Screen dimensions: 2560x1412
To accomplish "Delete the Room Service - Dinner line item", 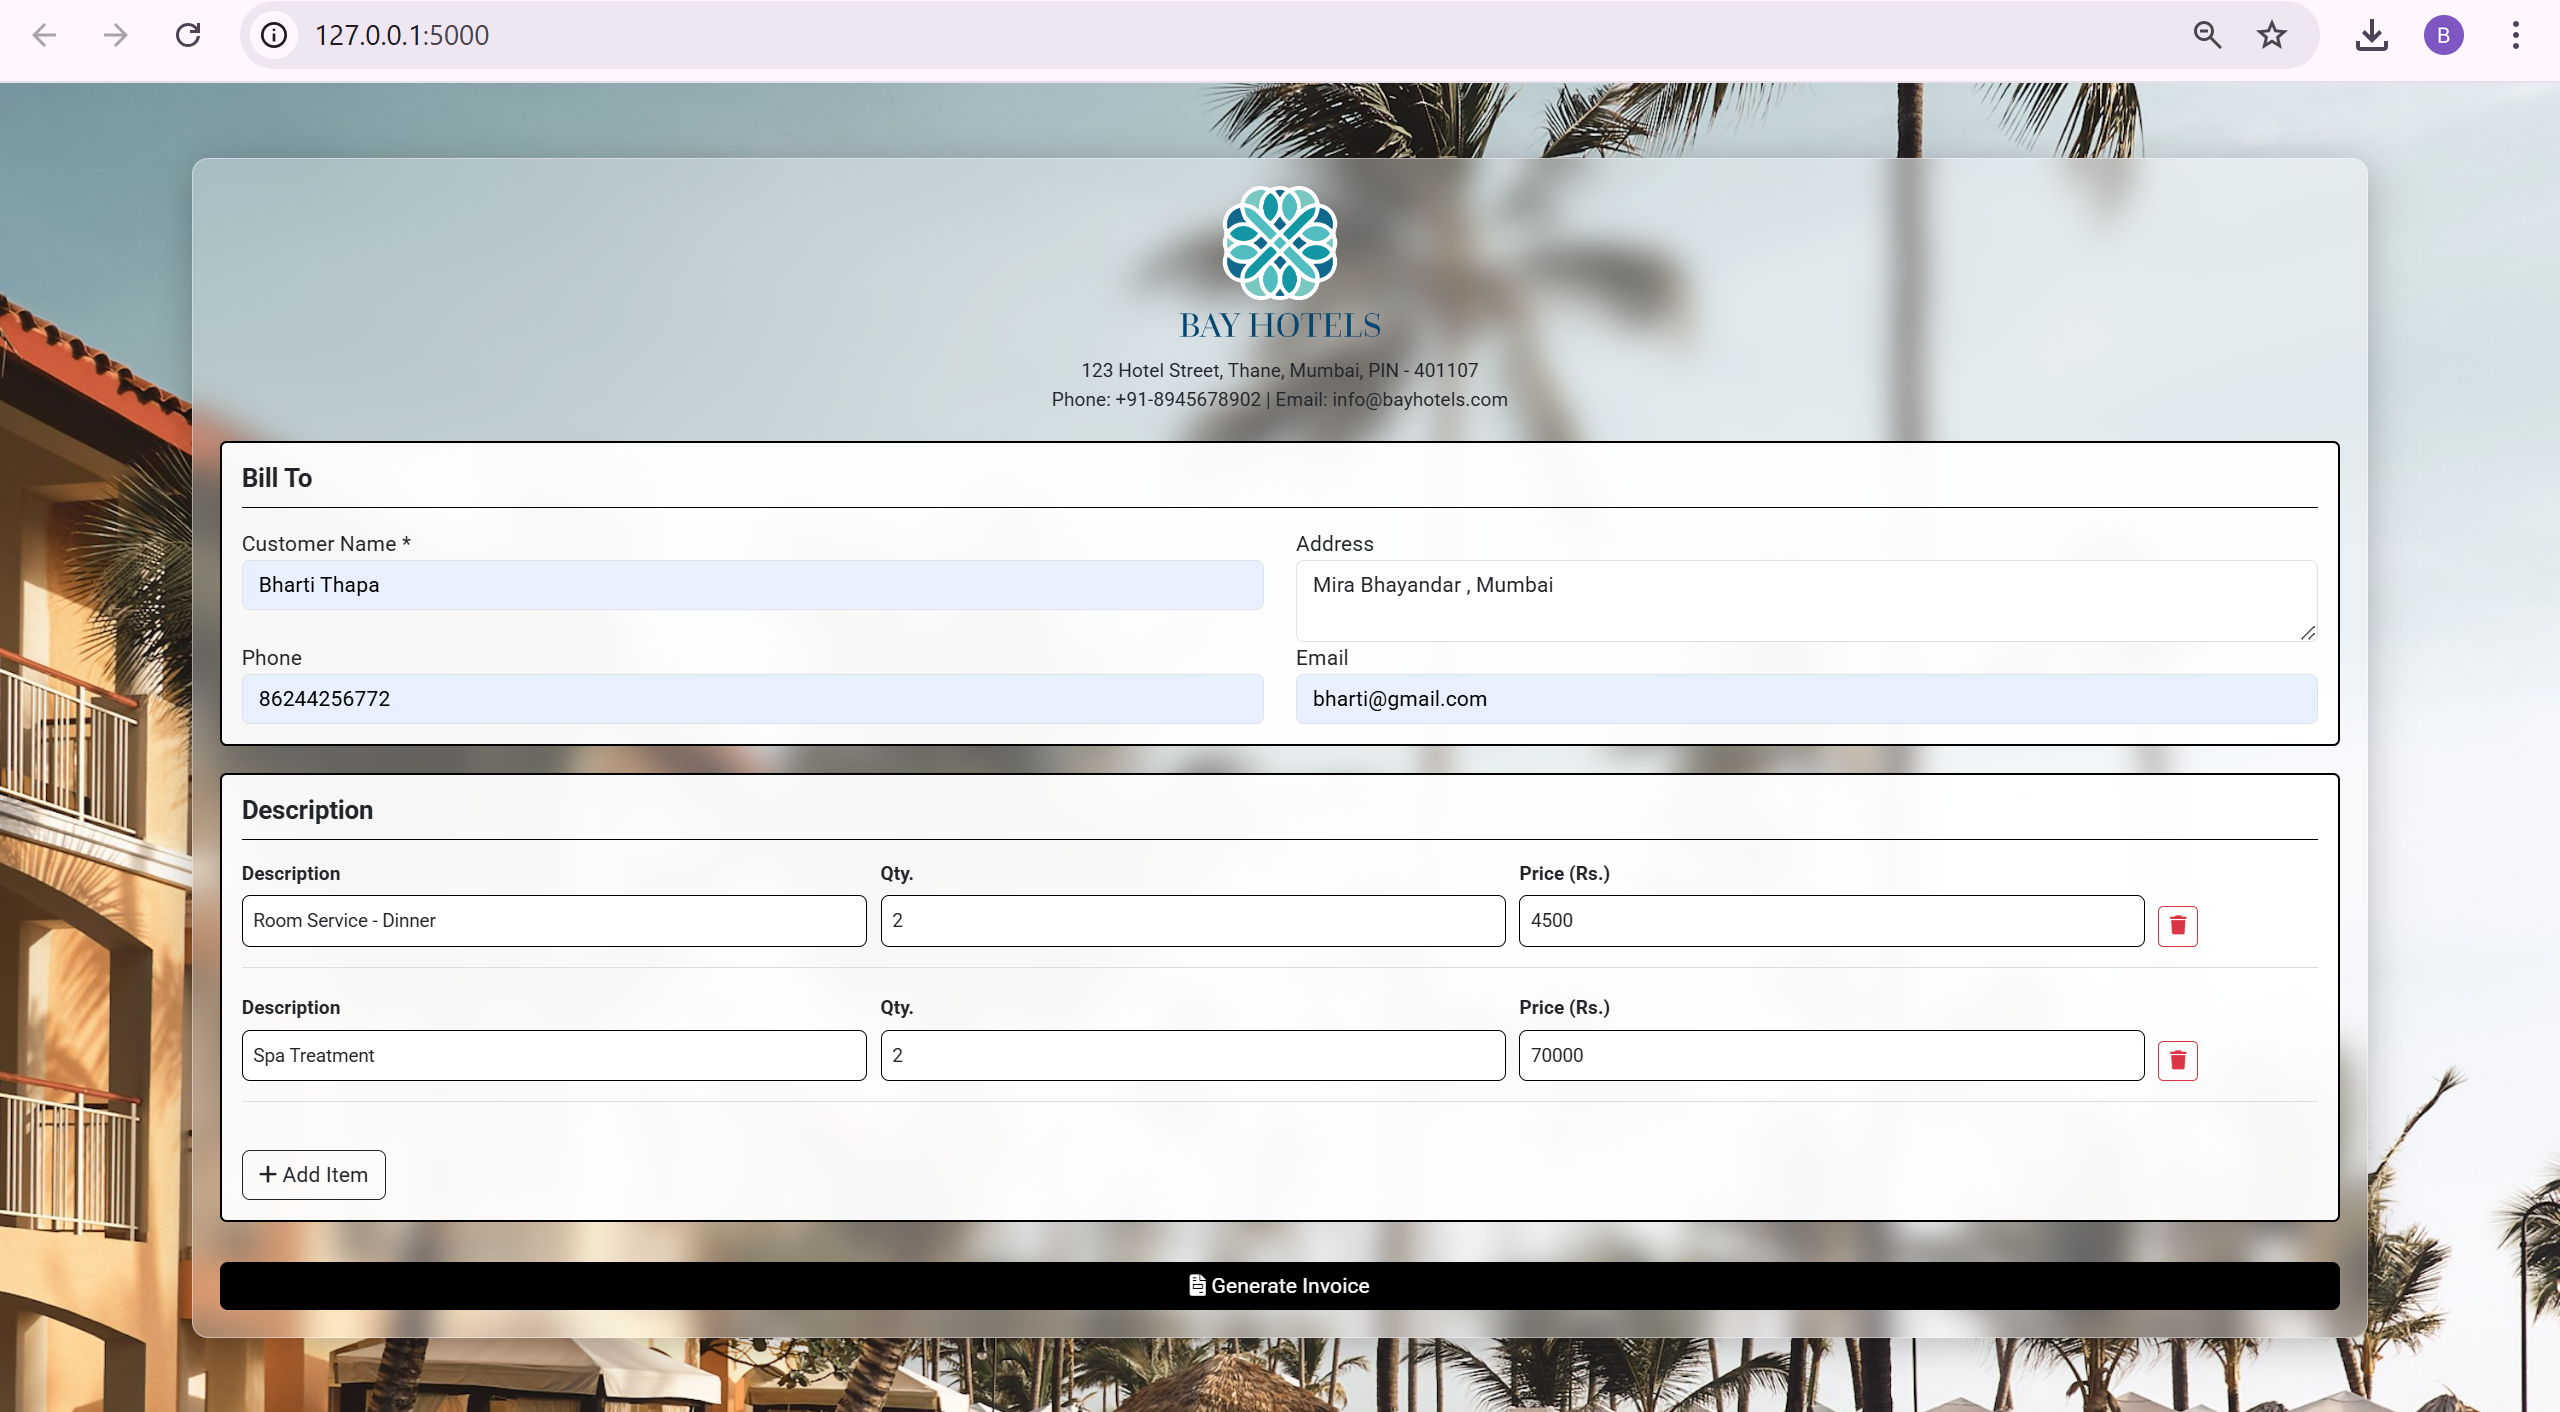I will tap(2177, 925).
